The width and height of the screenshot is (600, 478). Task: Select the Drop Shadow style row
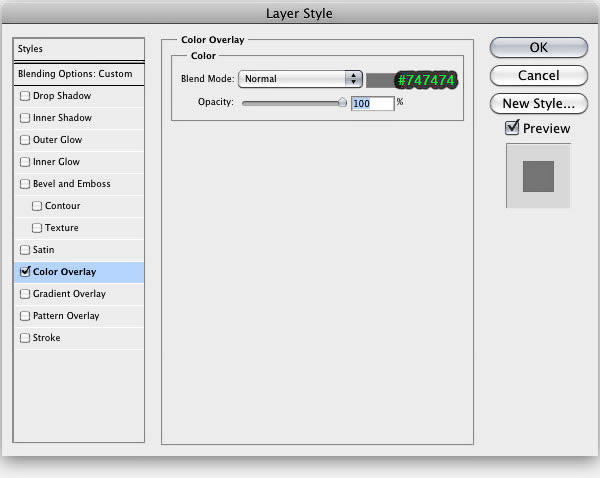click(x=79, y=96)
